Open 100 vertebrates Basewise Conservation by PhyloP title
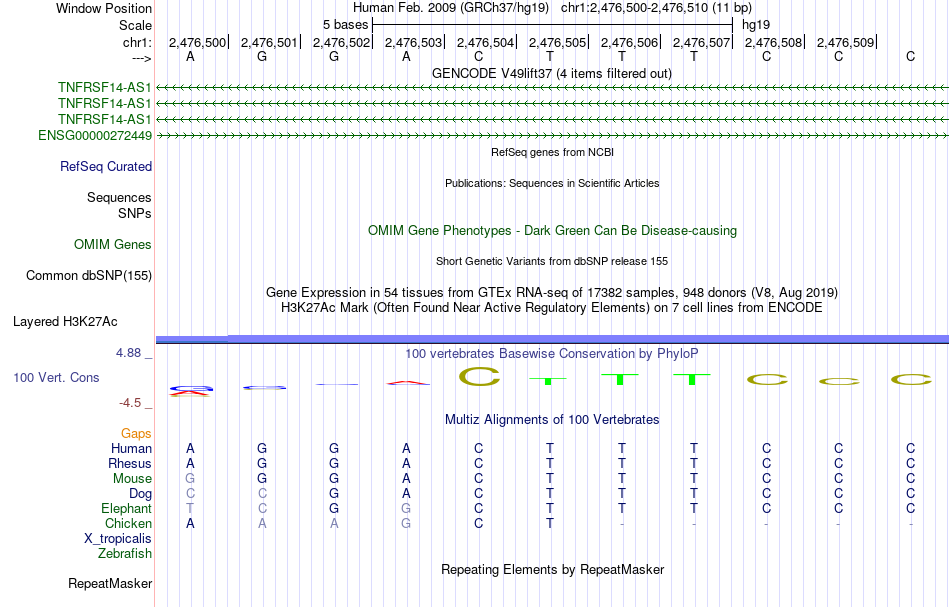 point(552,354)
